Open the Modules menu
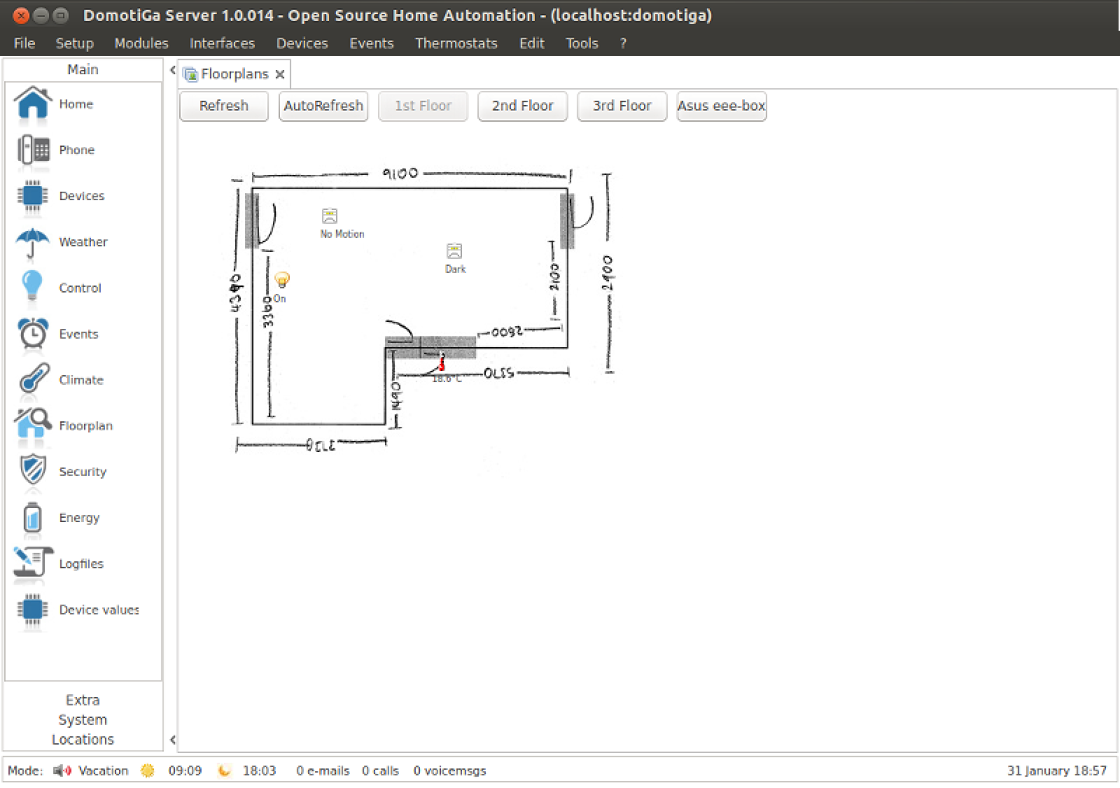Screen dimensions: 1120x788 point(141,43)
